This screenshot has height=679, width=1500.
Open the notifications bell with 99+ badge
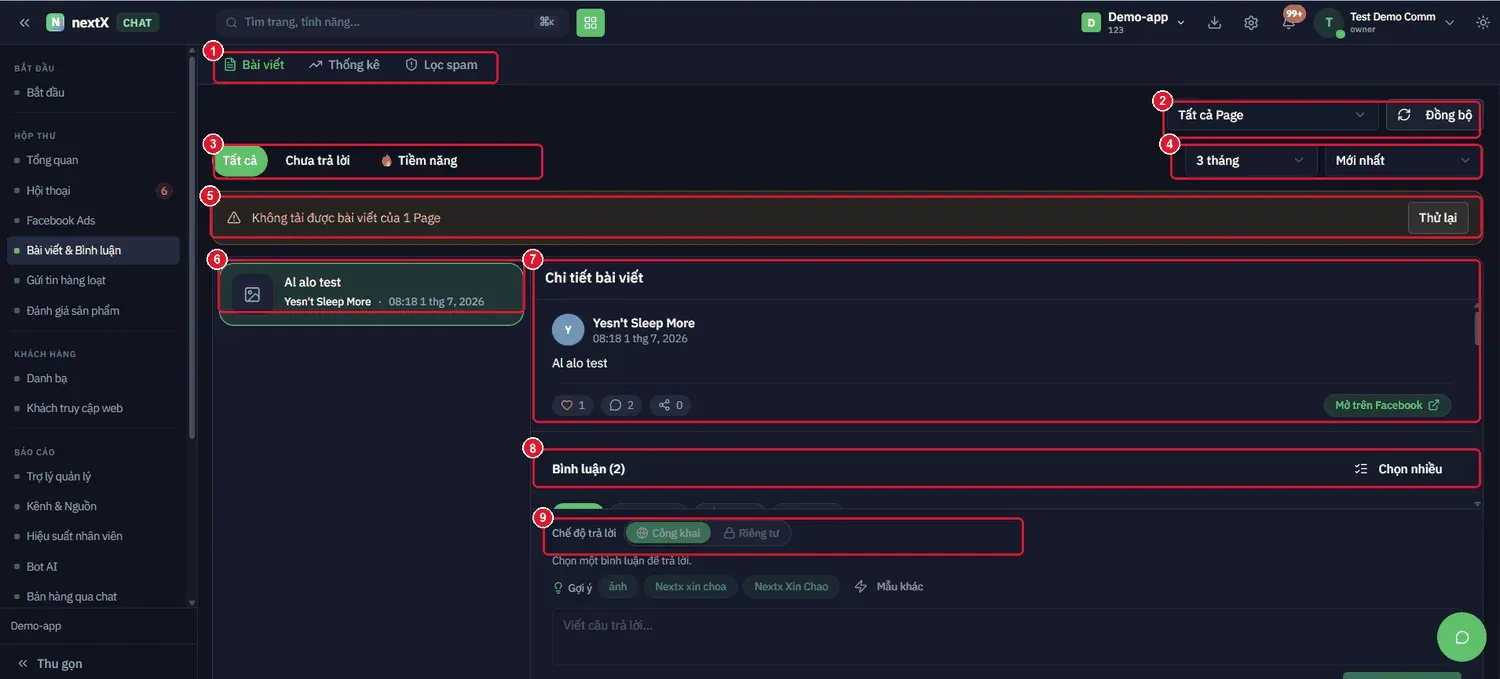pyautogui.click(x=1289, y=22)
